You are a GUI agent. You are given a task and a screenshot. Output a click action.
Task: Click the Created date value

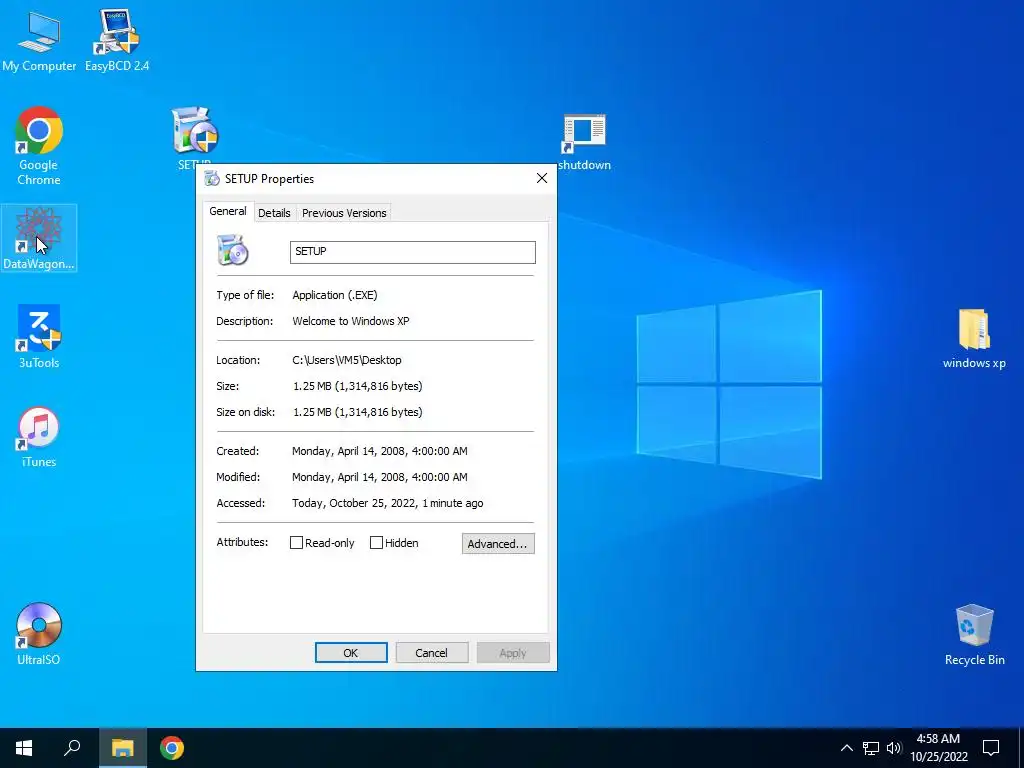(x=379, y=451)
